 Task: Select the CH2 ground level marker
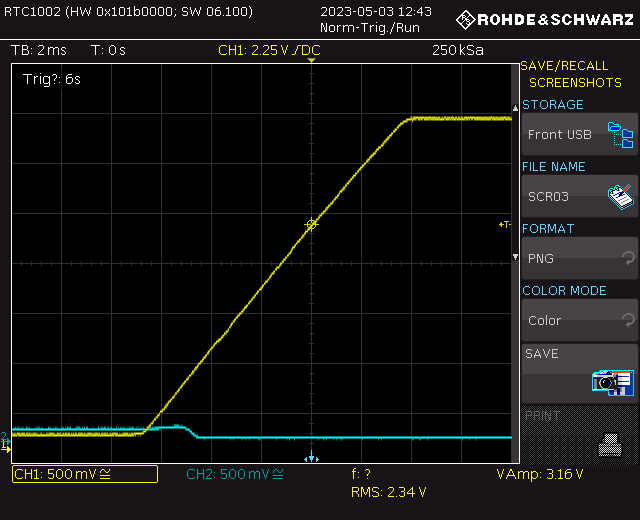[x=5, y=438]
